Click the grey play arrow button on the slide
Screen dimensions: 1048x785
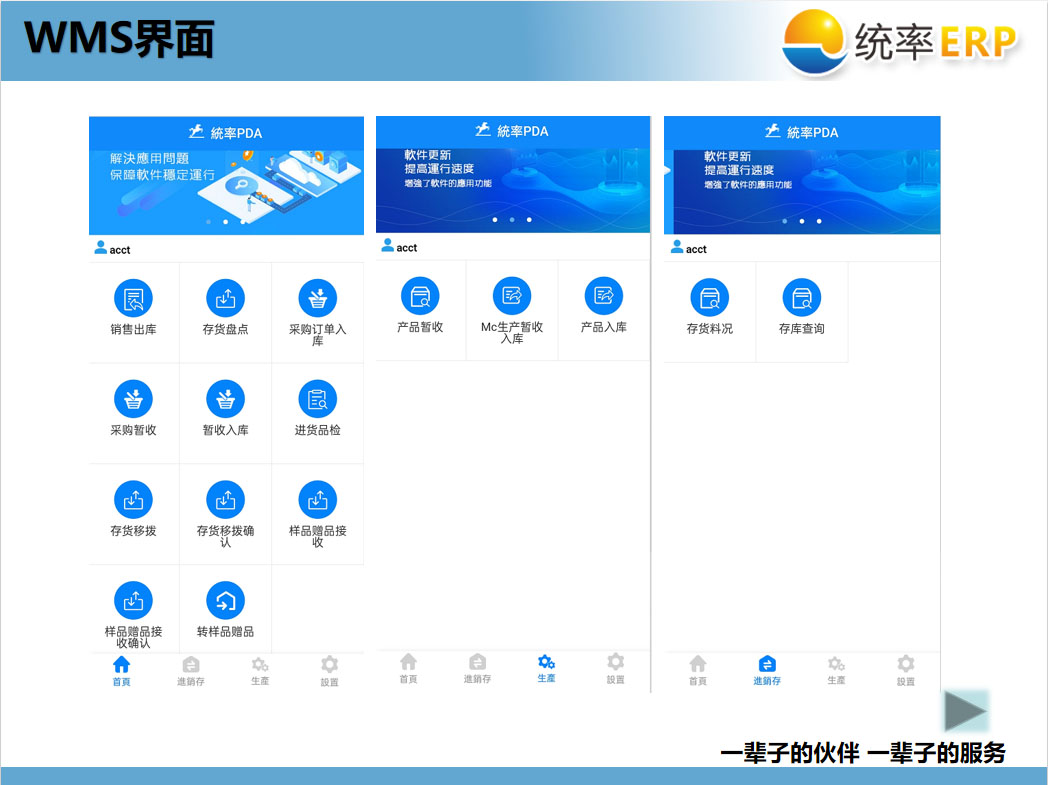coord(965,711)
